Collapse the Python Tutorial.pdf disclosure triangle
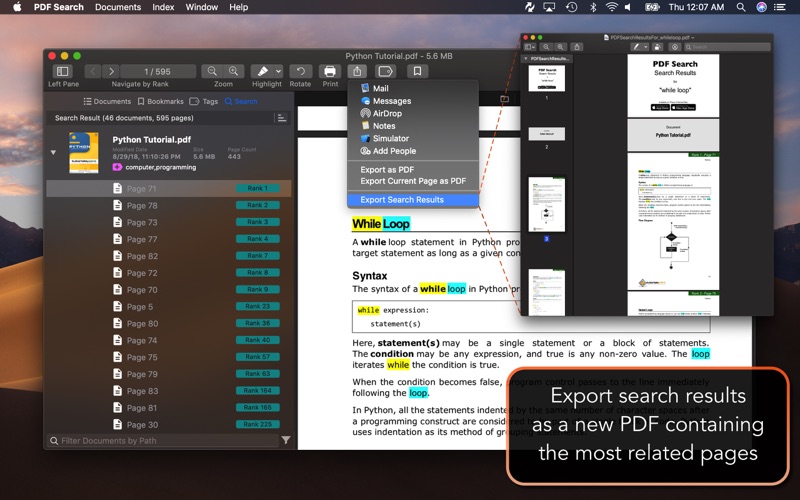The height and width of the screenshot is (500, 800). [x=53, y=153]
